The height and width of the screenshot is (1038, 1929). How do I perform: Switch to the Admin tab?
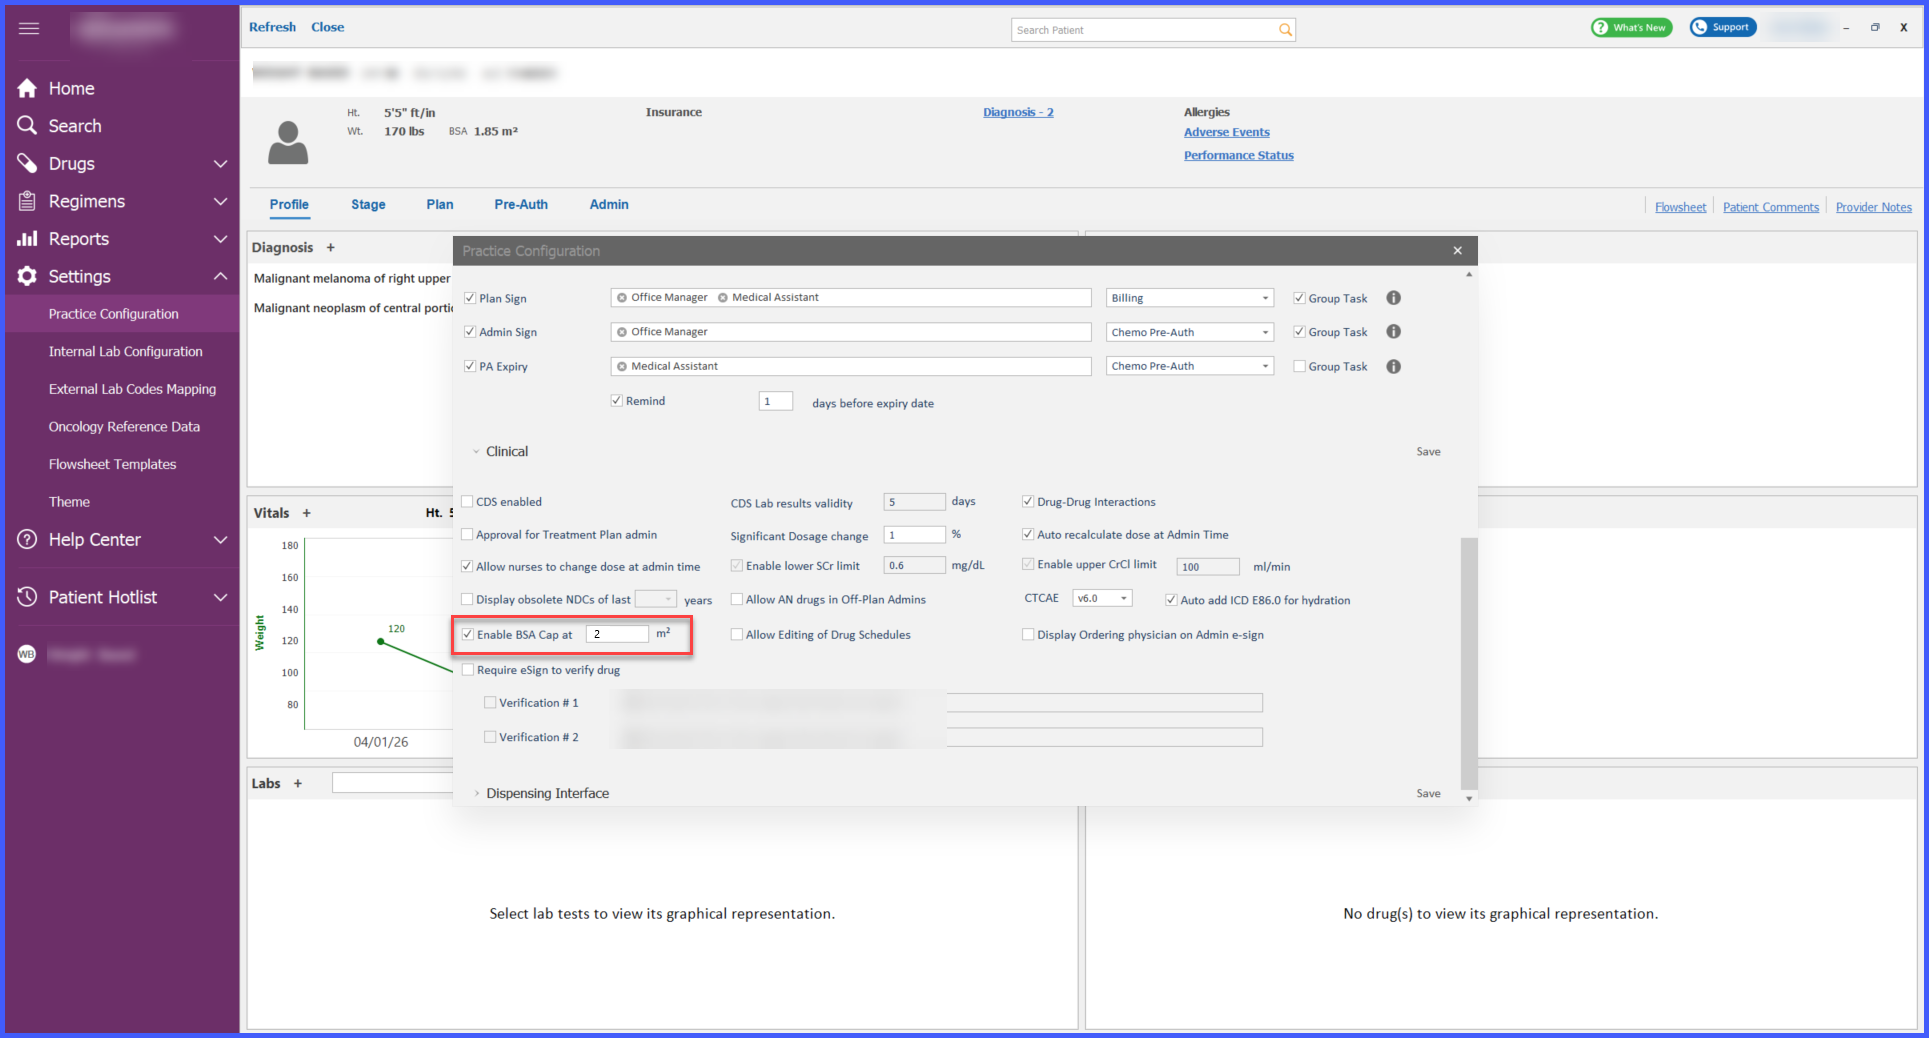[x=609, y=204]
